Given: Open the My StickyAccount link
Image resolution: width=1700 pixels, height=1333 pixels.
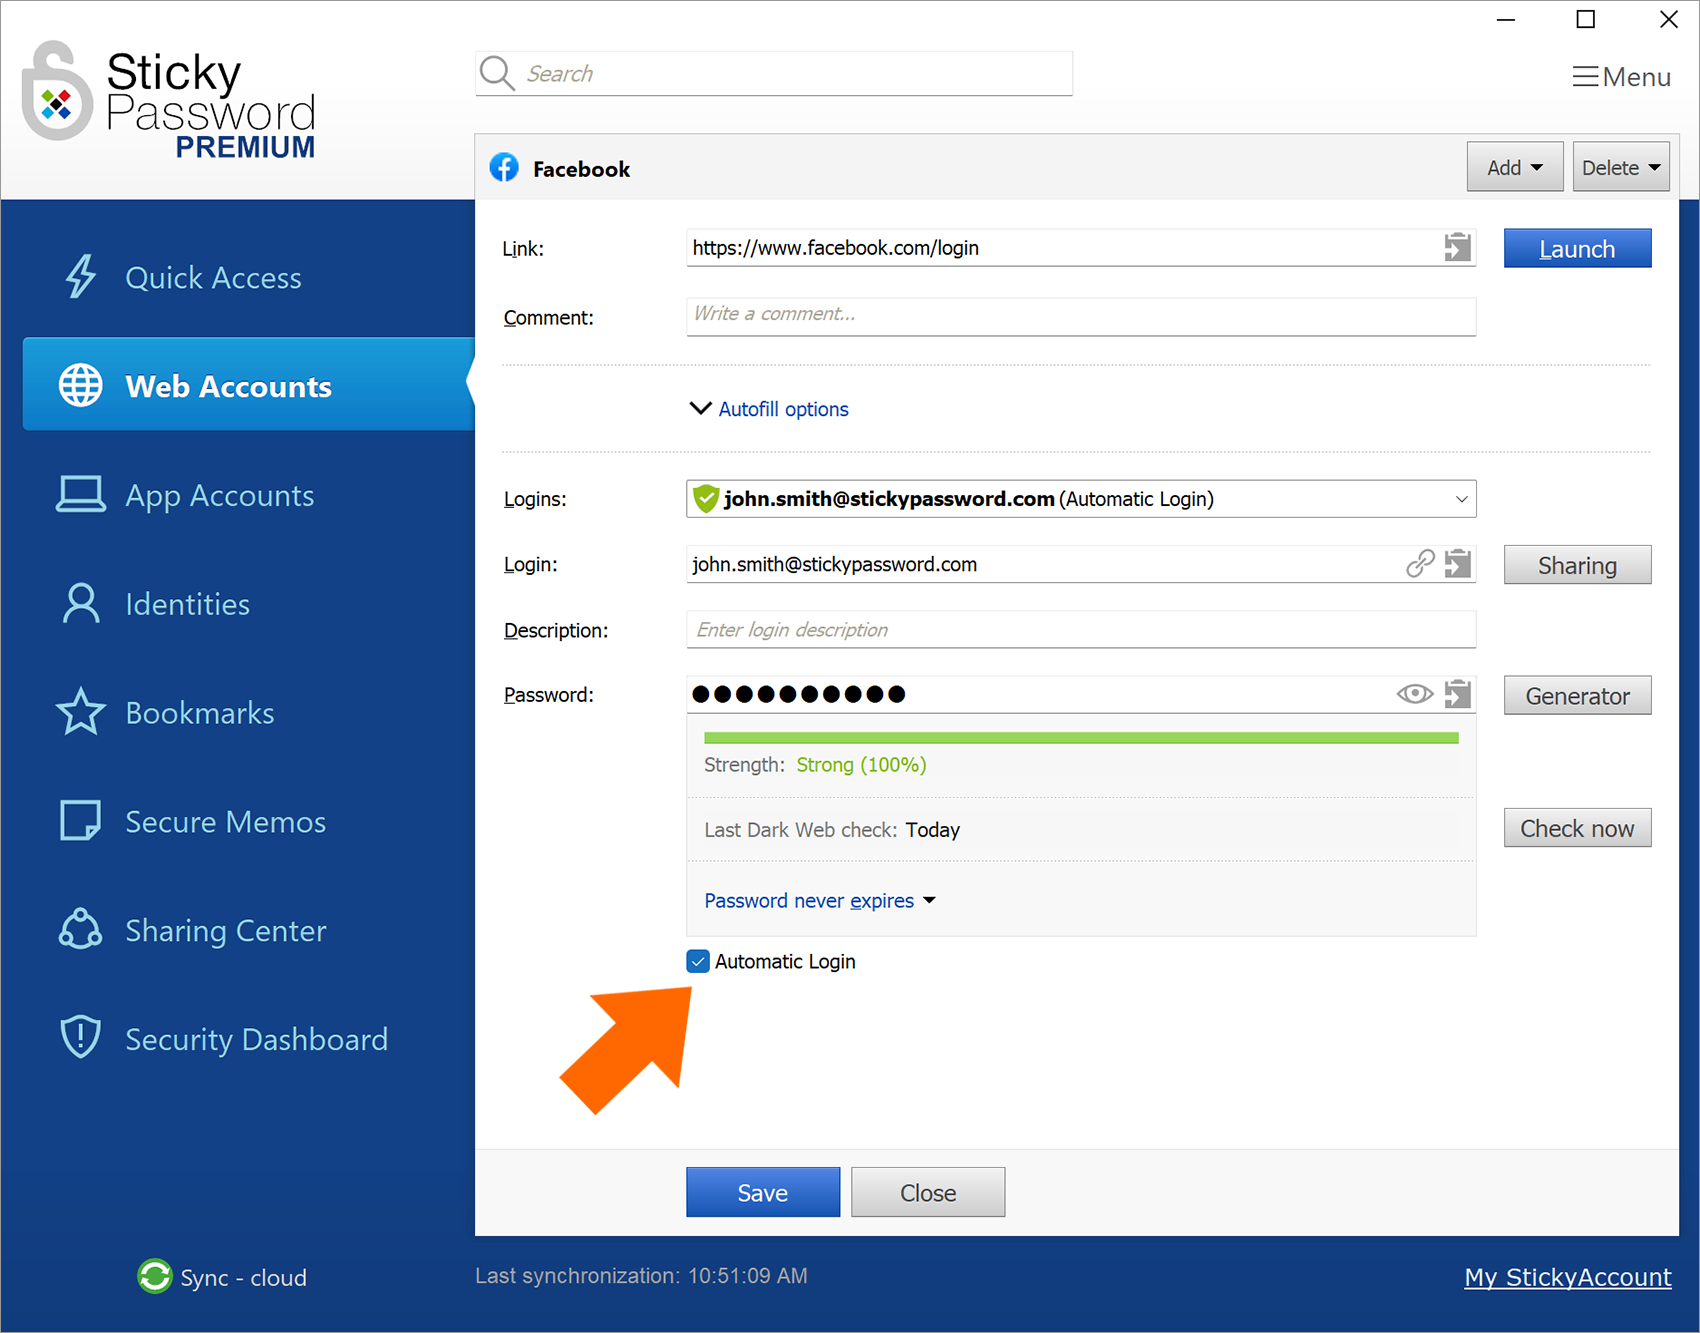Looking at the screenshot, I should pos(1567,1277).
